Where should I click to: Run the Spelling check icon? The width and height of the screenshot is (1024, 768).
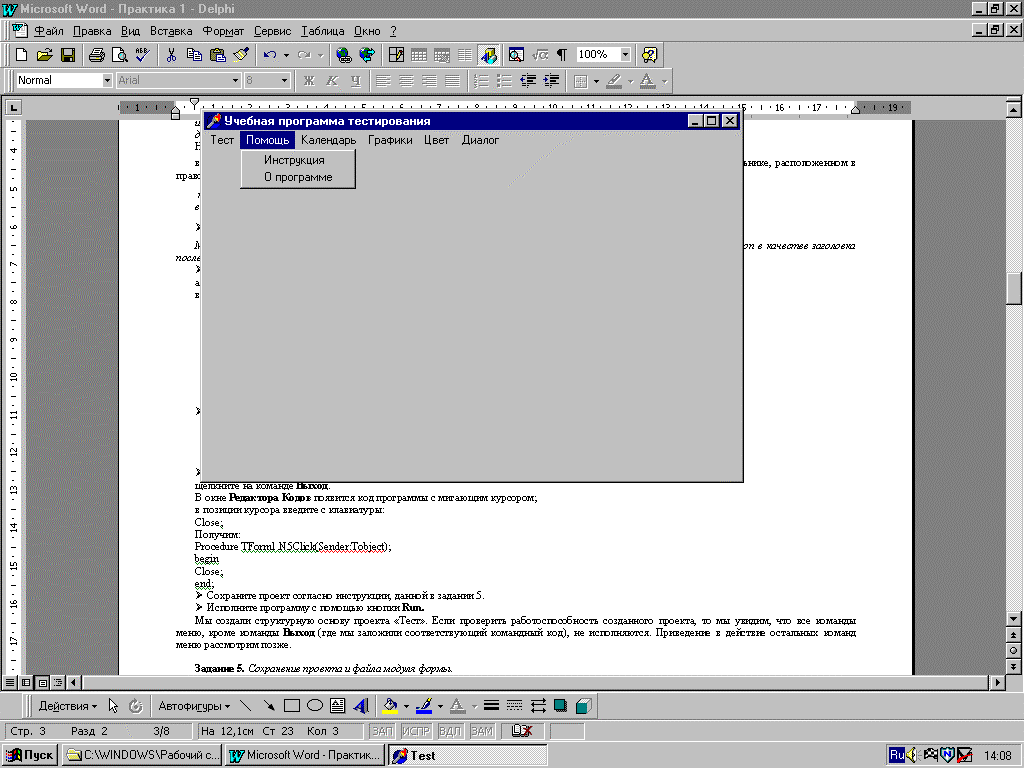coord(142,55)
